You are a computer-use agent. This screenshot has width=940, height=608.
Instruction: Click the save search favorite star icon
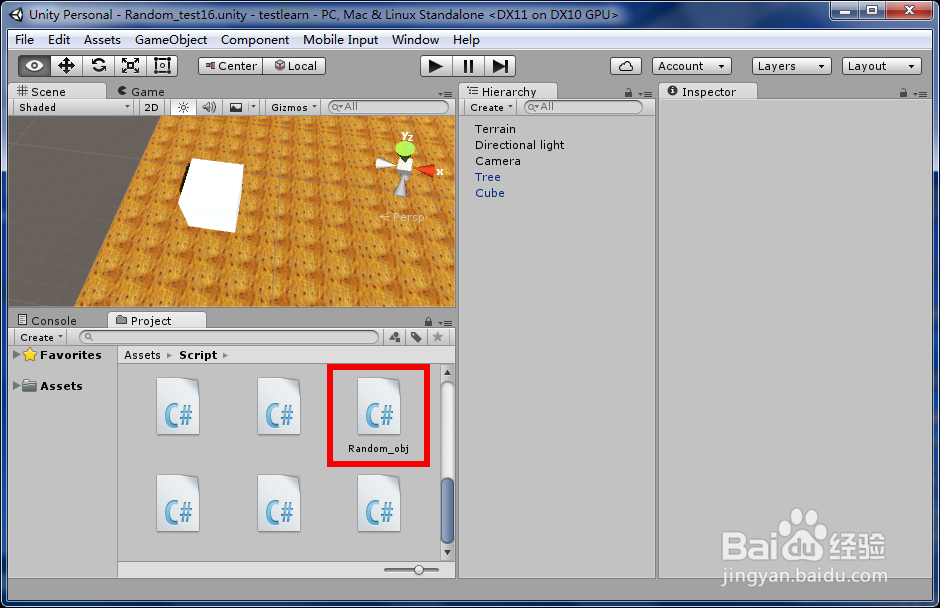click(438, 338)
